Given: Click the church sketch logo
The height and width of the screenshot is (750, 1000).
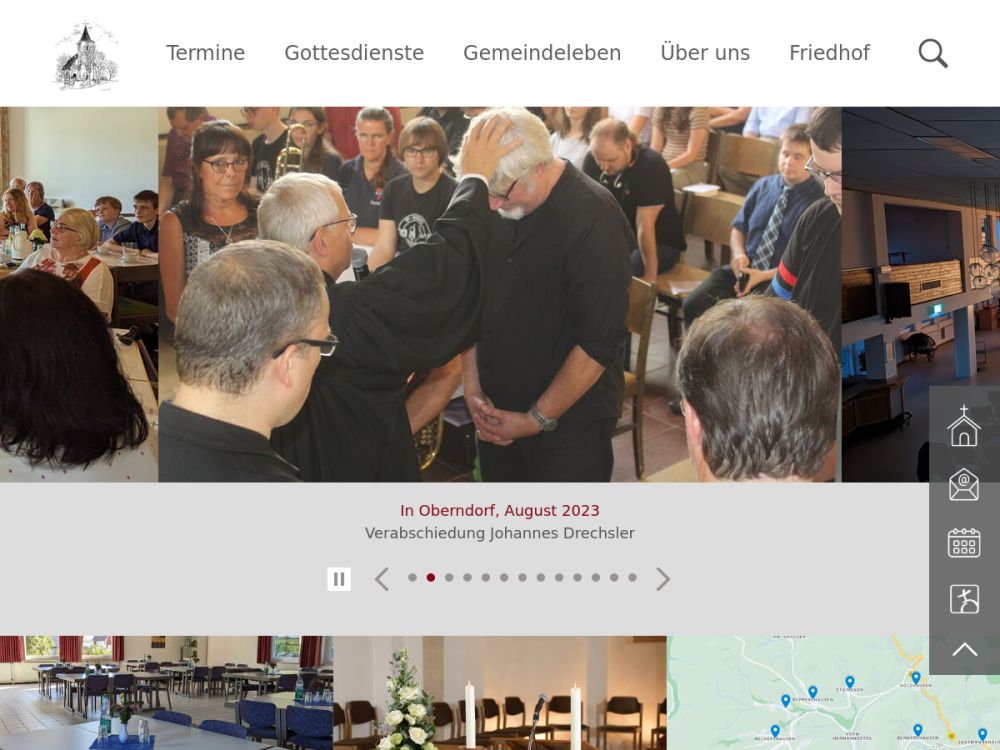Looking at the screenshot, I should click(x=86, y=55).
